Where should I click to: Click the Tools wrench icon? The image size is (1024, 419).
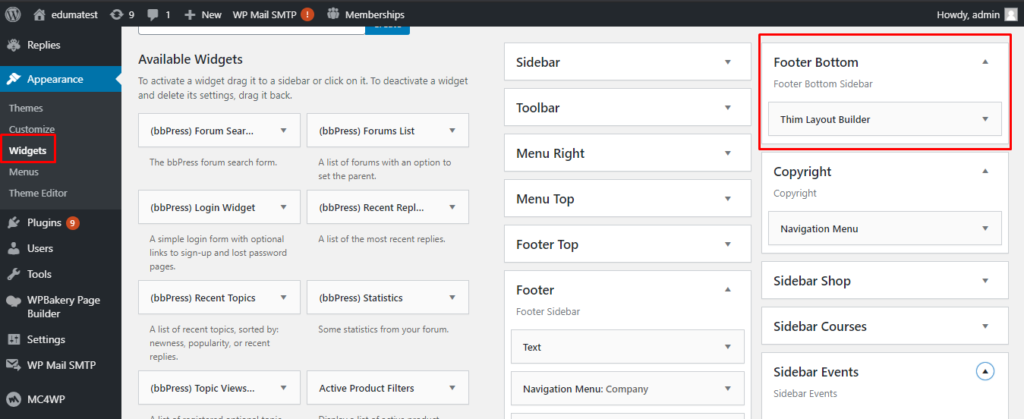click(x=13, y=274)
